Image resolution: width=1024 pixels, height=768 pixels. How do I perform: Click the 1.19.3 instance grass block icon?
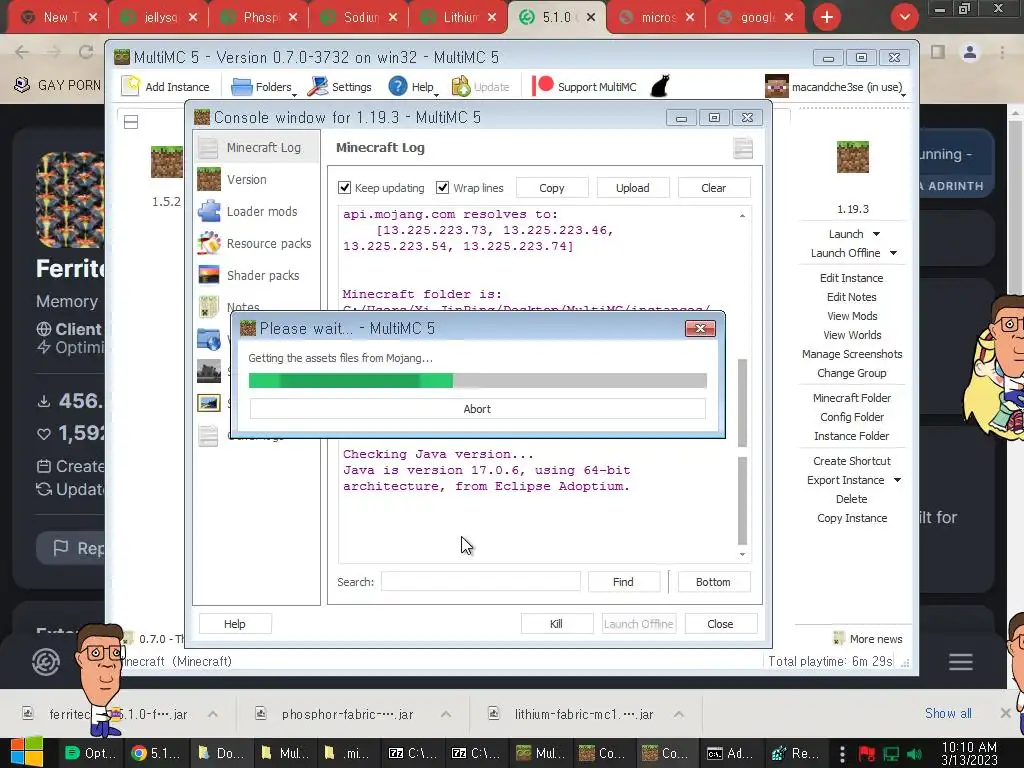coord(853,157)
